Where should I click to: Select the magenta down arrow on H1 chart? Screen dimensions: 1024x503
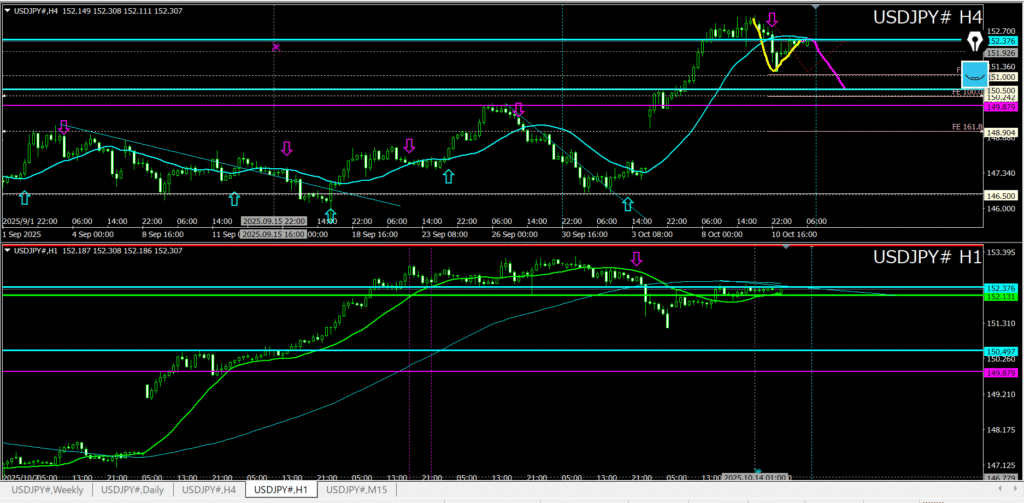(x=636, y=259)
